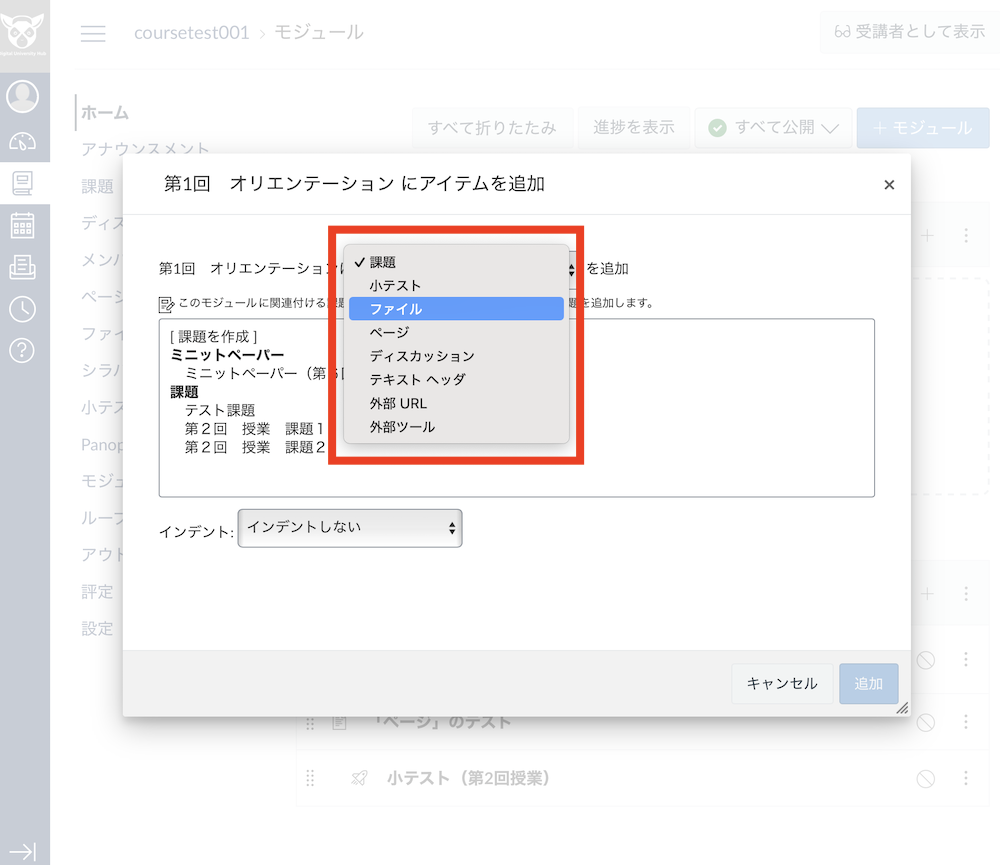Select the Dashboard speedometer icon
Viewport: 1000px width, 865px height.
[x=25, y=140]
